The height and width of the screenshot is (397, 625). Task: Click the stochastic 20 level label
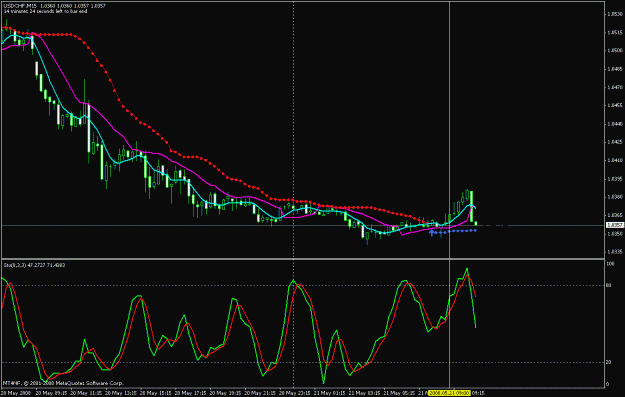[608, 362]
